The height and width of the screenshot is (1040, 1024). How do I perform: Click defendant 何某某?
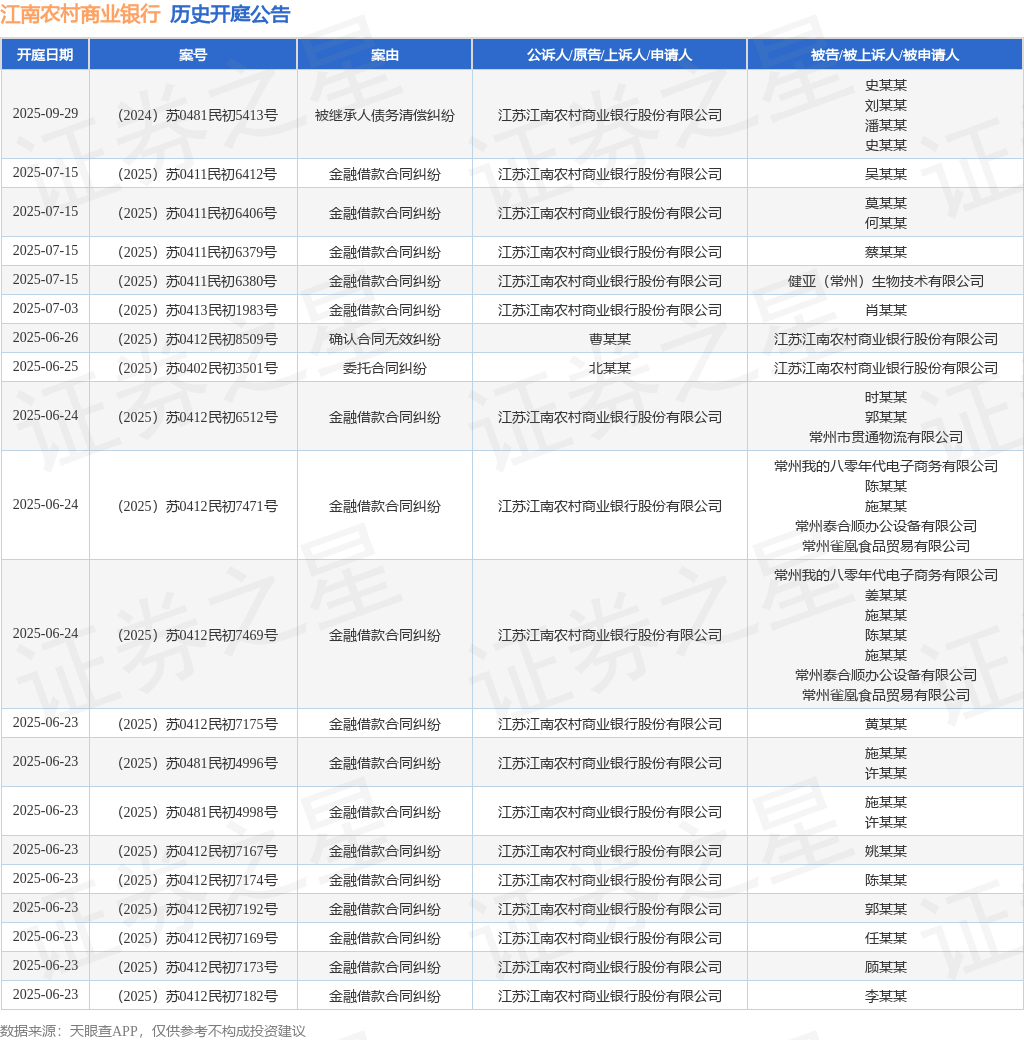coord(885,224)
